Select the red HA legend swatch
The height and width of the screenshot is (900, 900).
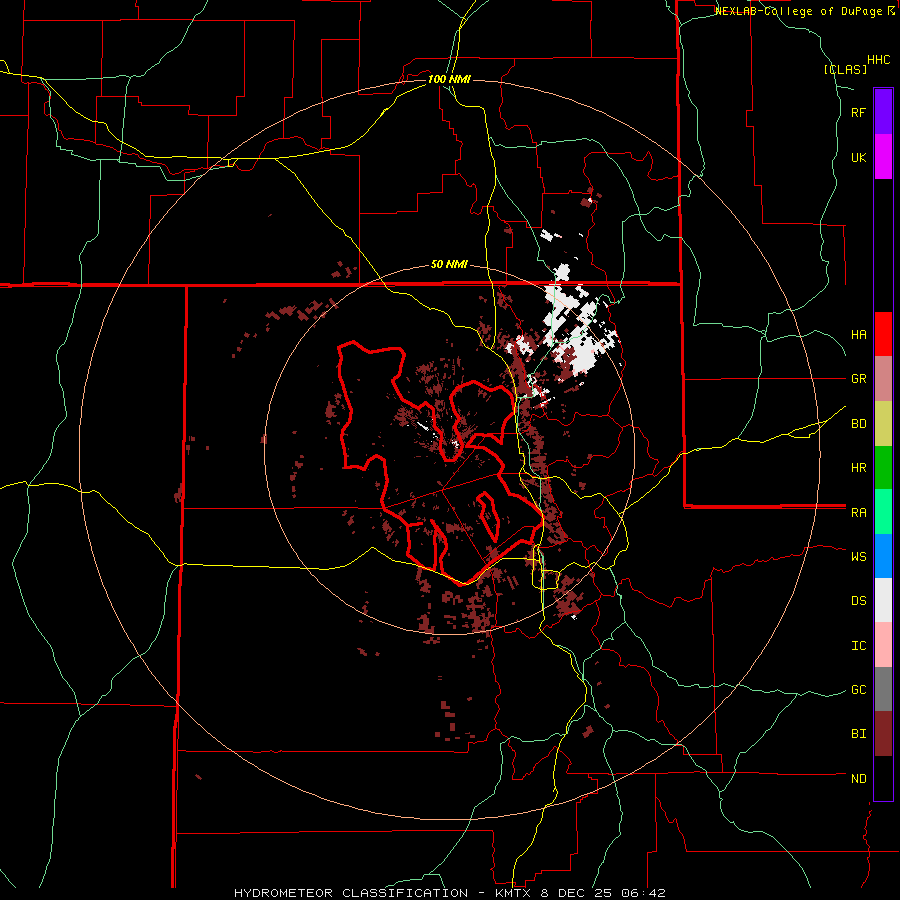(883, 334)
